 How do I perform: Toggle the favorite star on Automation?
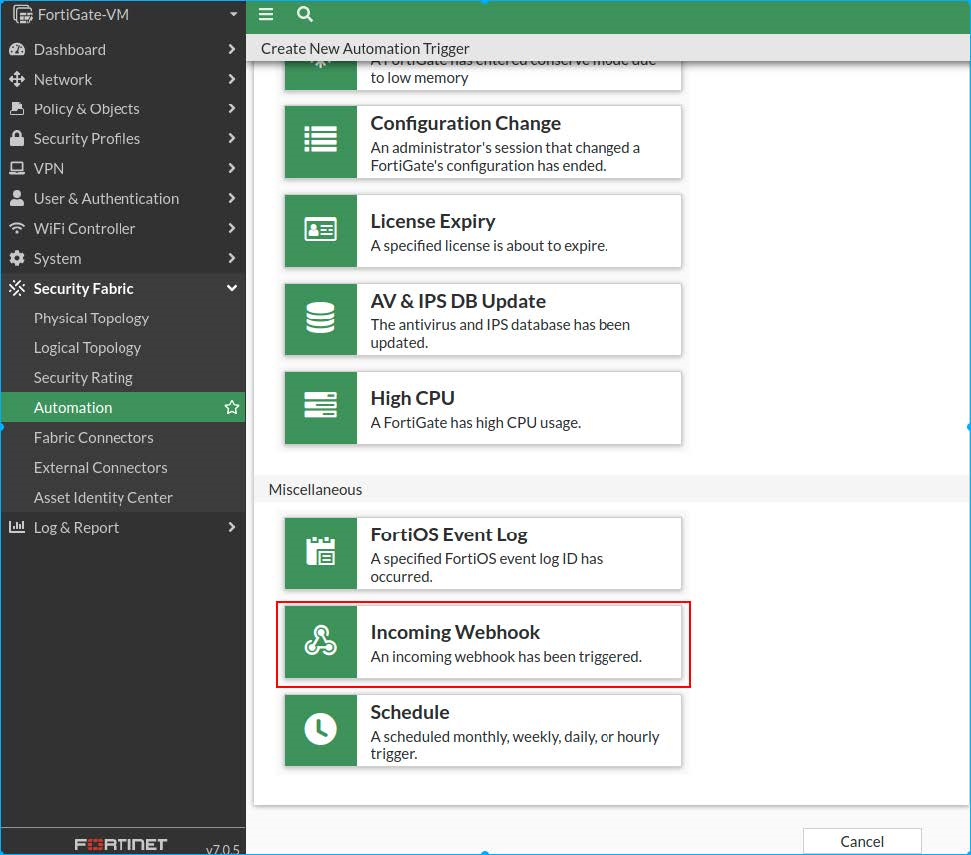click(x=231, y=407)
